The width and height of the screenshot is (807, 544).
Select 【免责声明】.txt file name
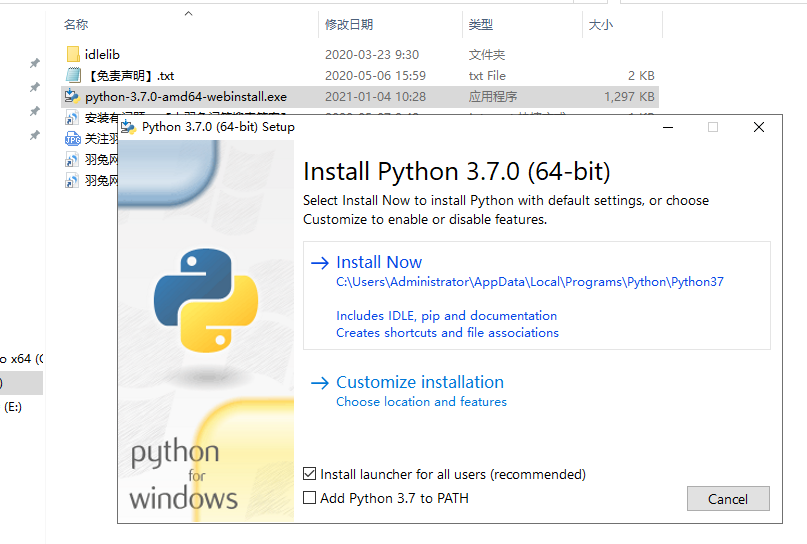coord(130,76)
